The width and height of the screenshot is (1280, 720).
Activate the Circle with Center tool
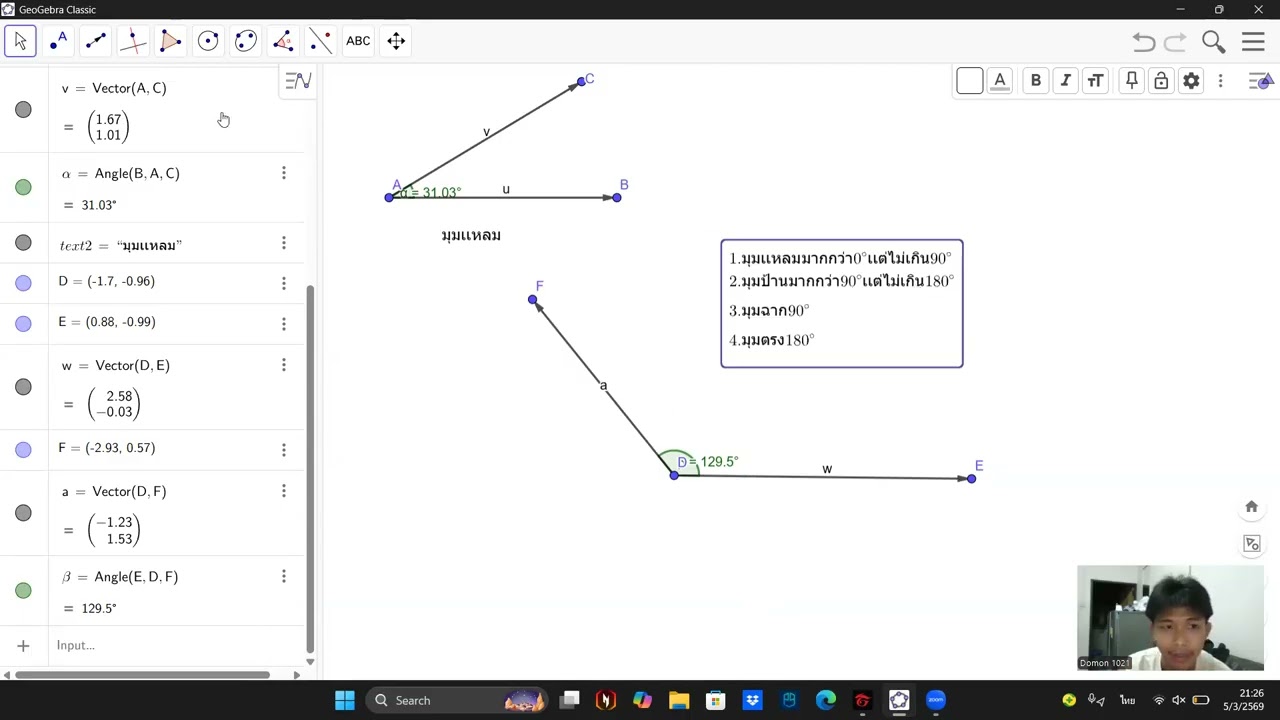pyautogui.click(x=208, y=41)
